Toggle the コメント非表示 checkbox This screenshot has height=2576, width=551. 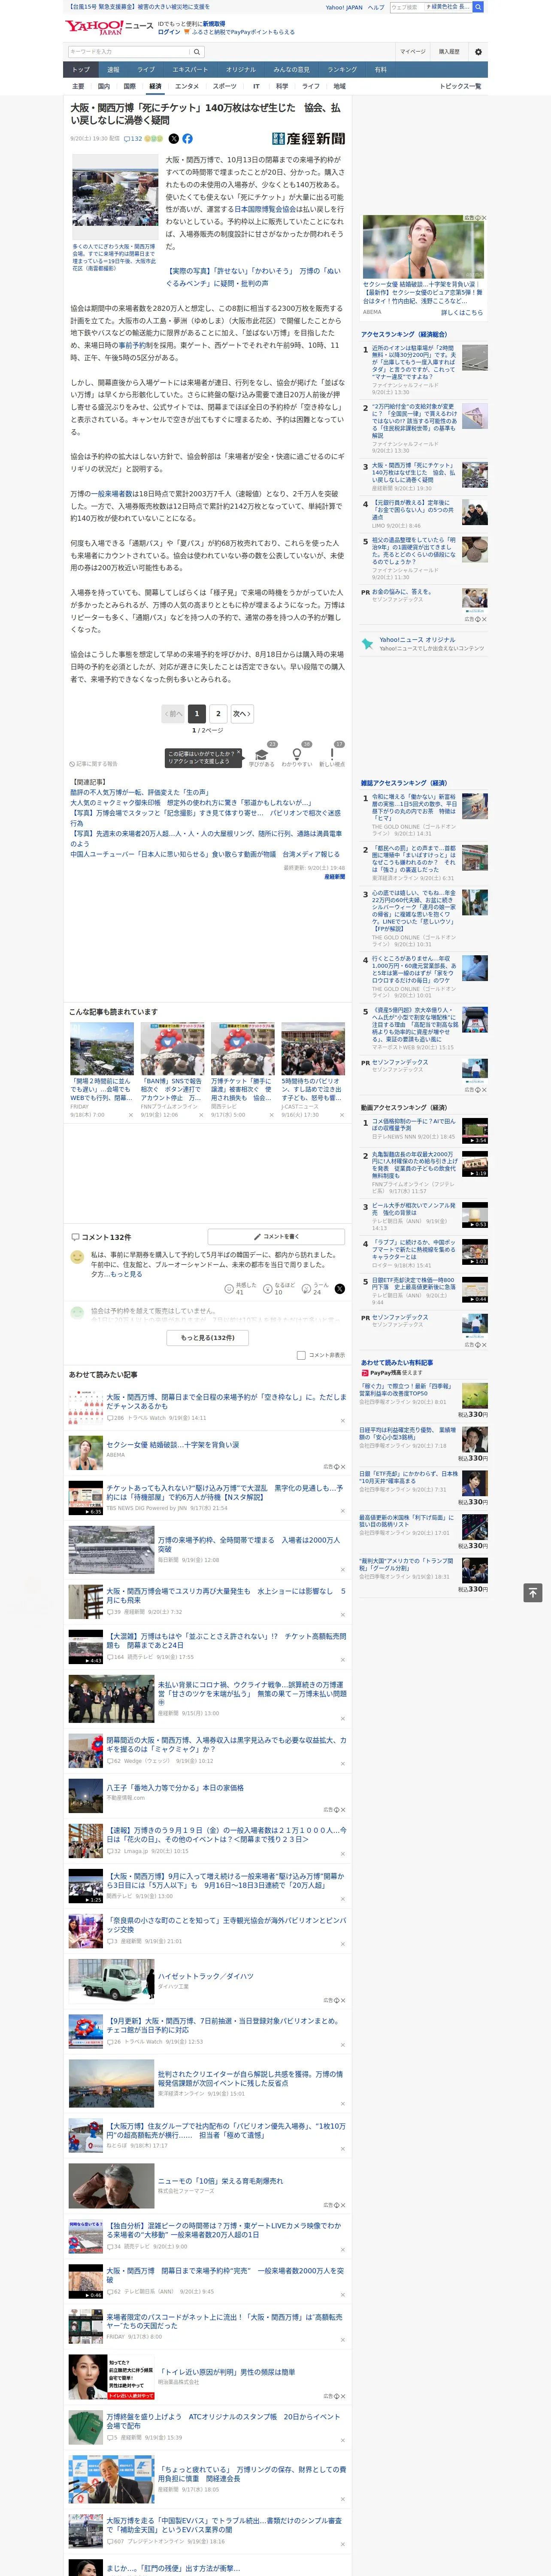301,1355
